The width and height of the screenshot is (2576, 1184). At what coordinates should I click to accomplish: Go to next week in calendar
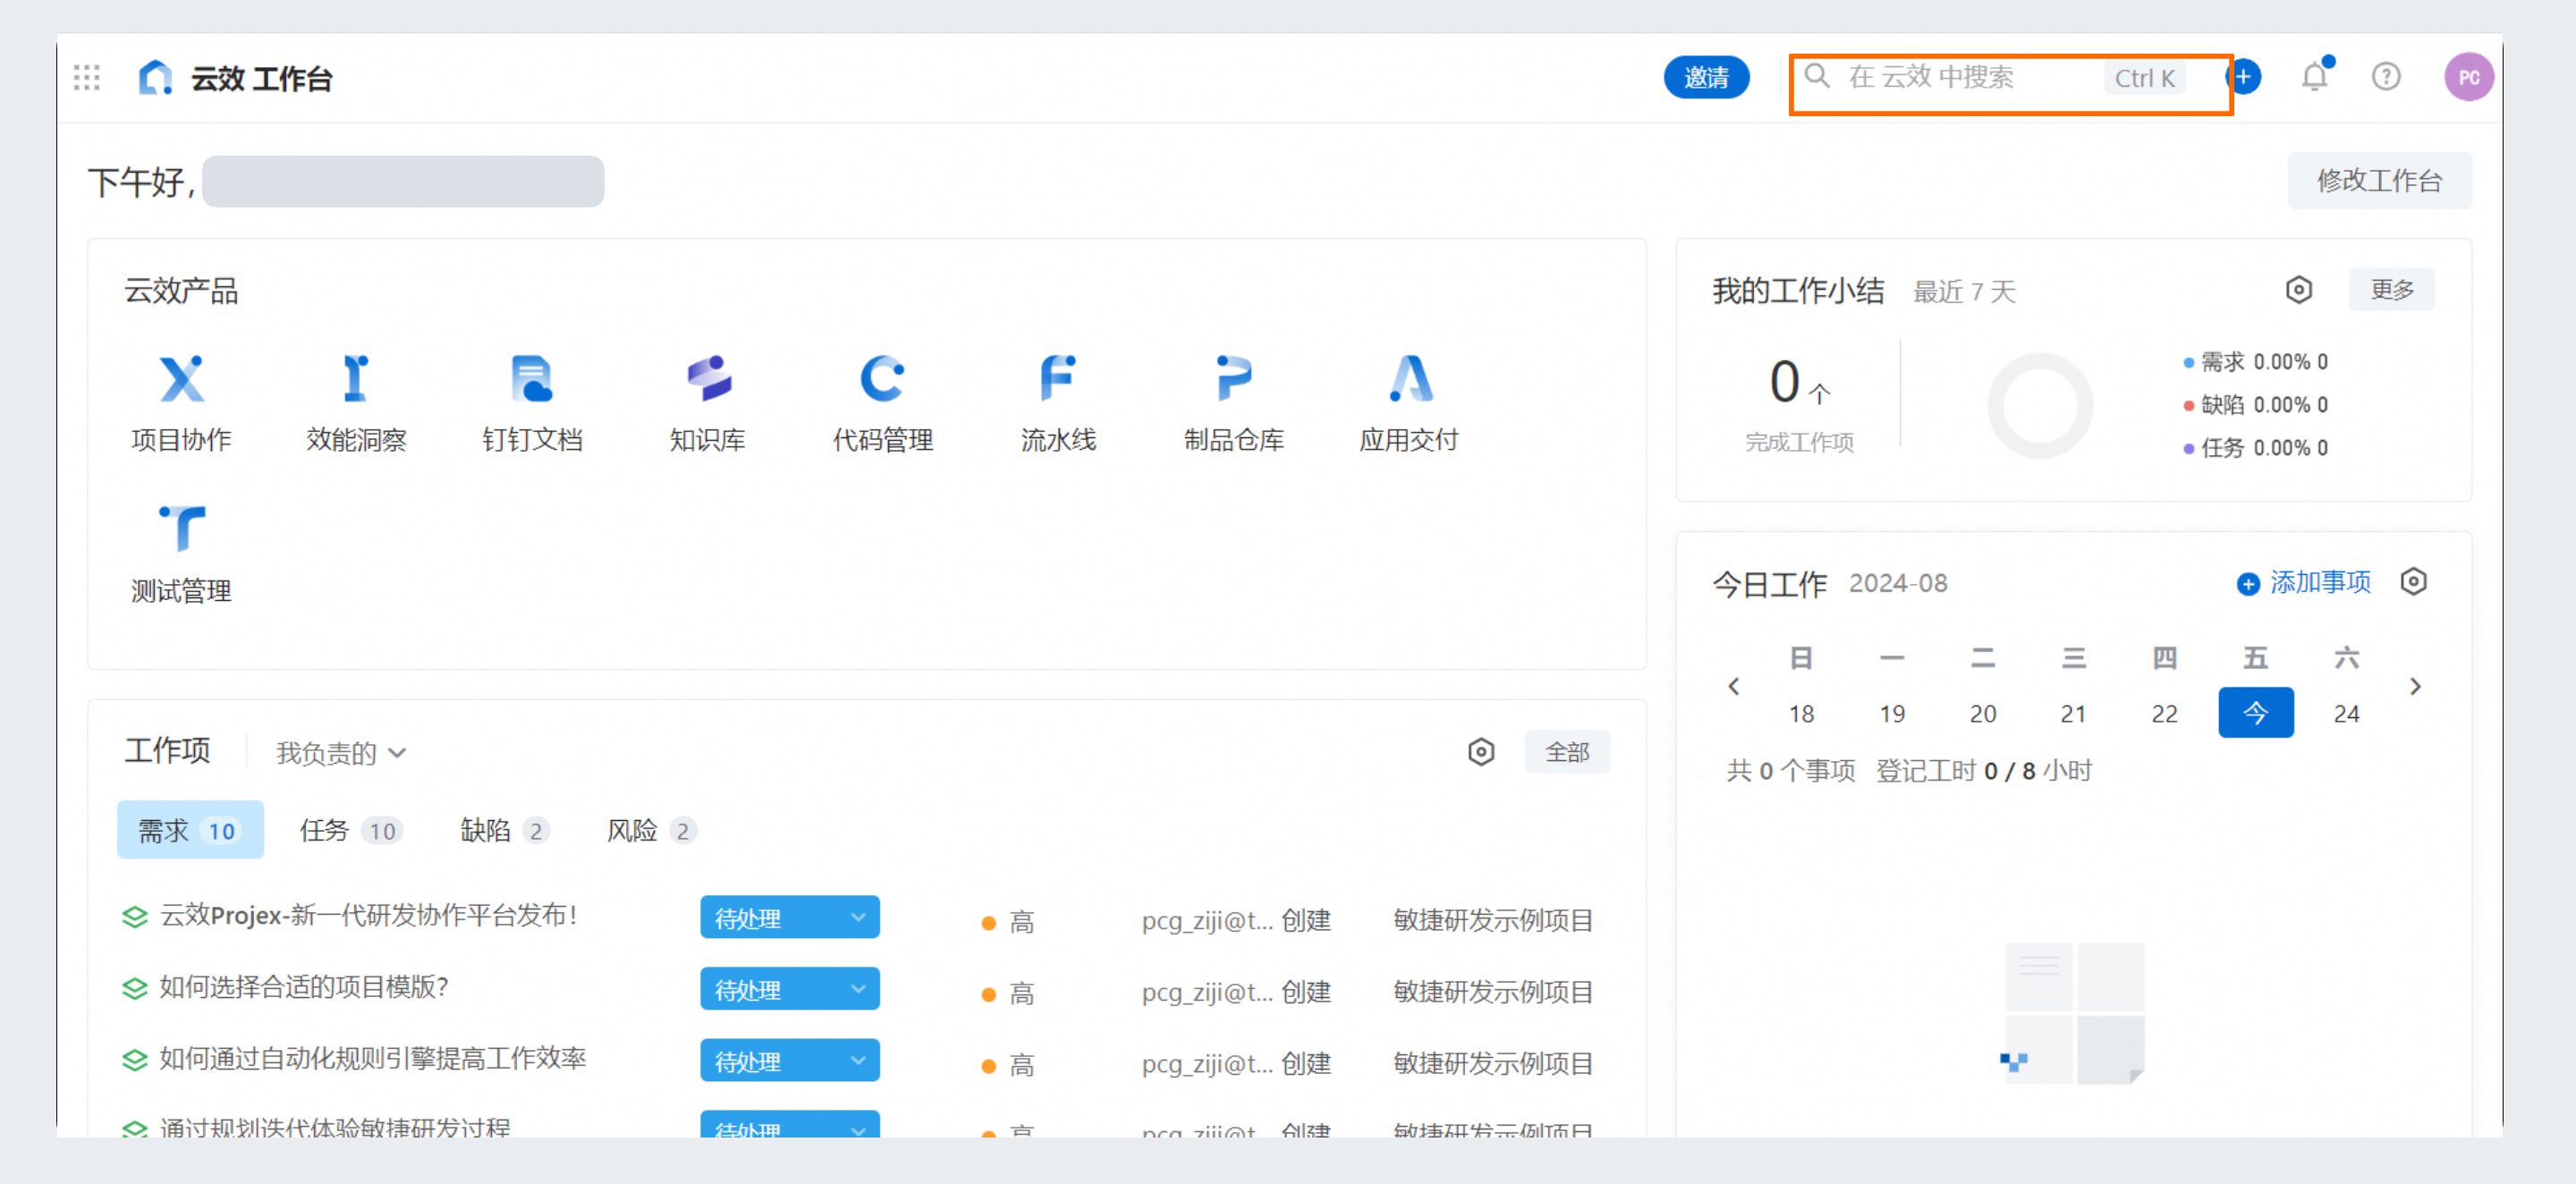(x=2416, y=687)
